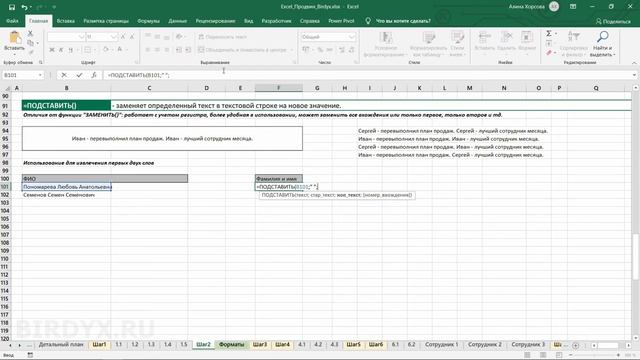Click the Tell Me lightbulb icon
The width and height of the screenshot is (640, 360).
pos(368,21)
